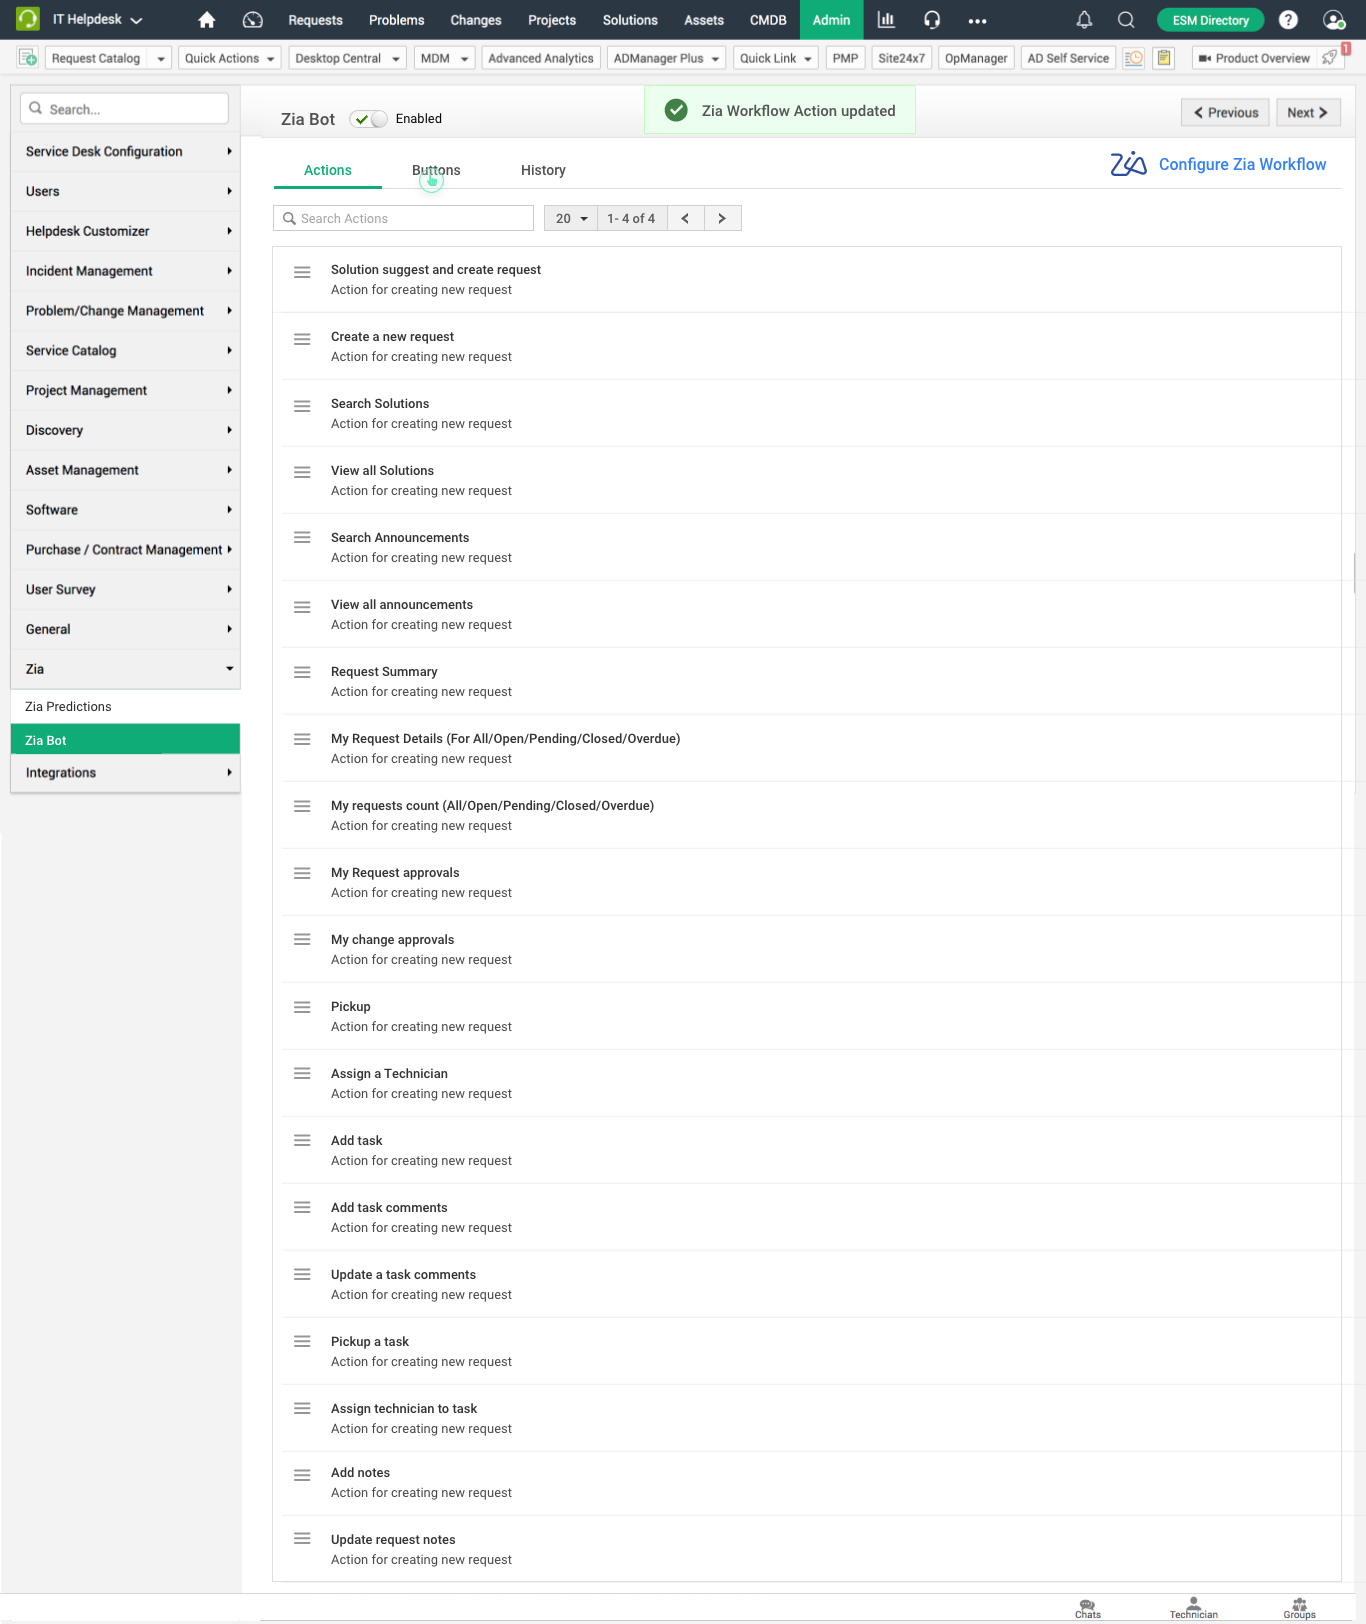Click drag handle for Search Solutions

click(x=302, y=407)
